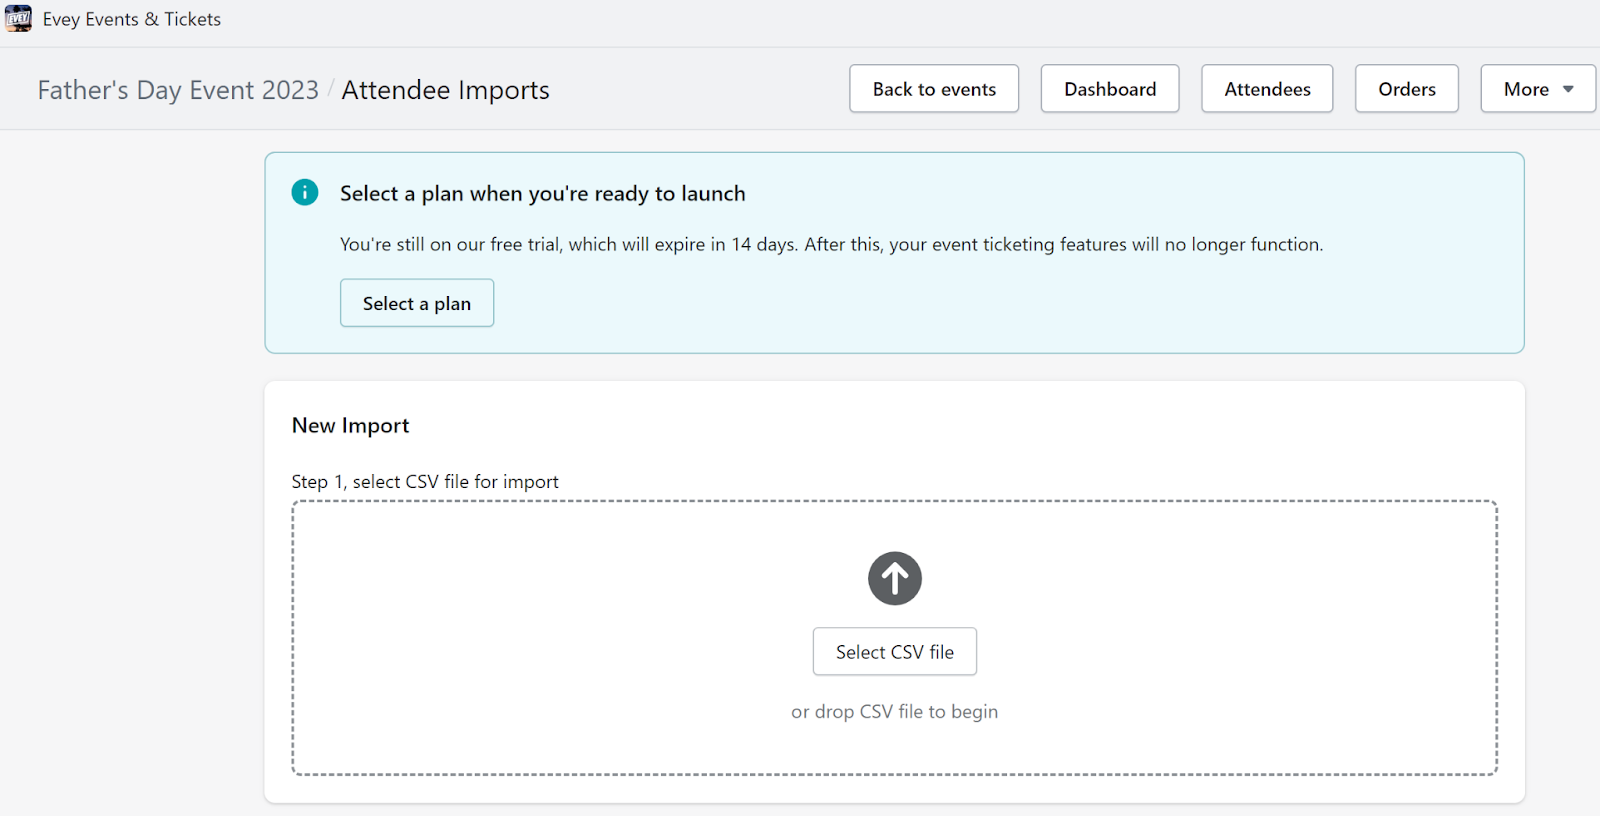This screenshot has width=1600, height=816.
Task: Open the event Dashboard
Action: (1109, 89)
